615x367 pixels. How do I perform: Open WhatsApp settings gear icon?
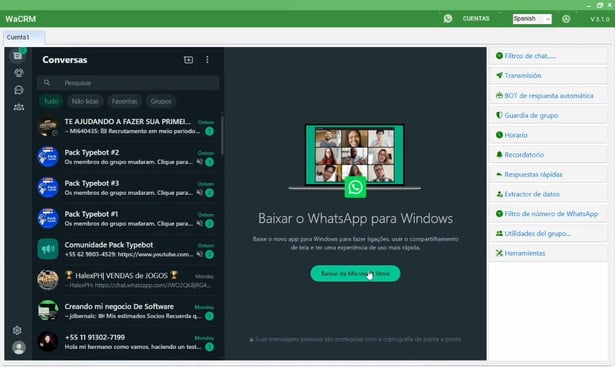(17, 330)
